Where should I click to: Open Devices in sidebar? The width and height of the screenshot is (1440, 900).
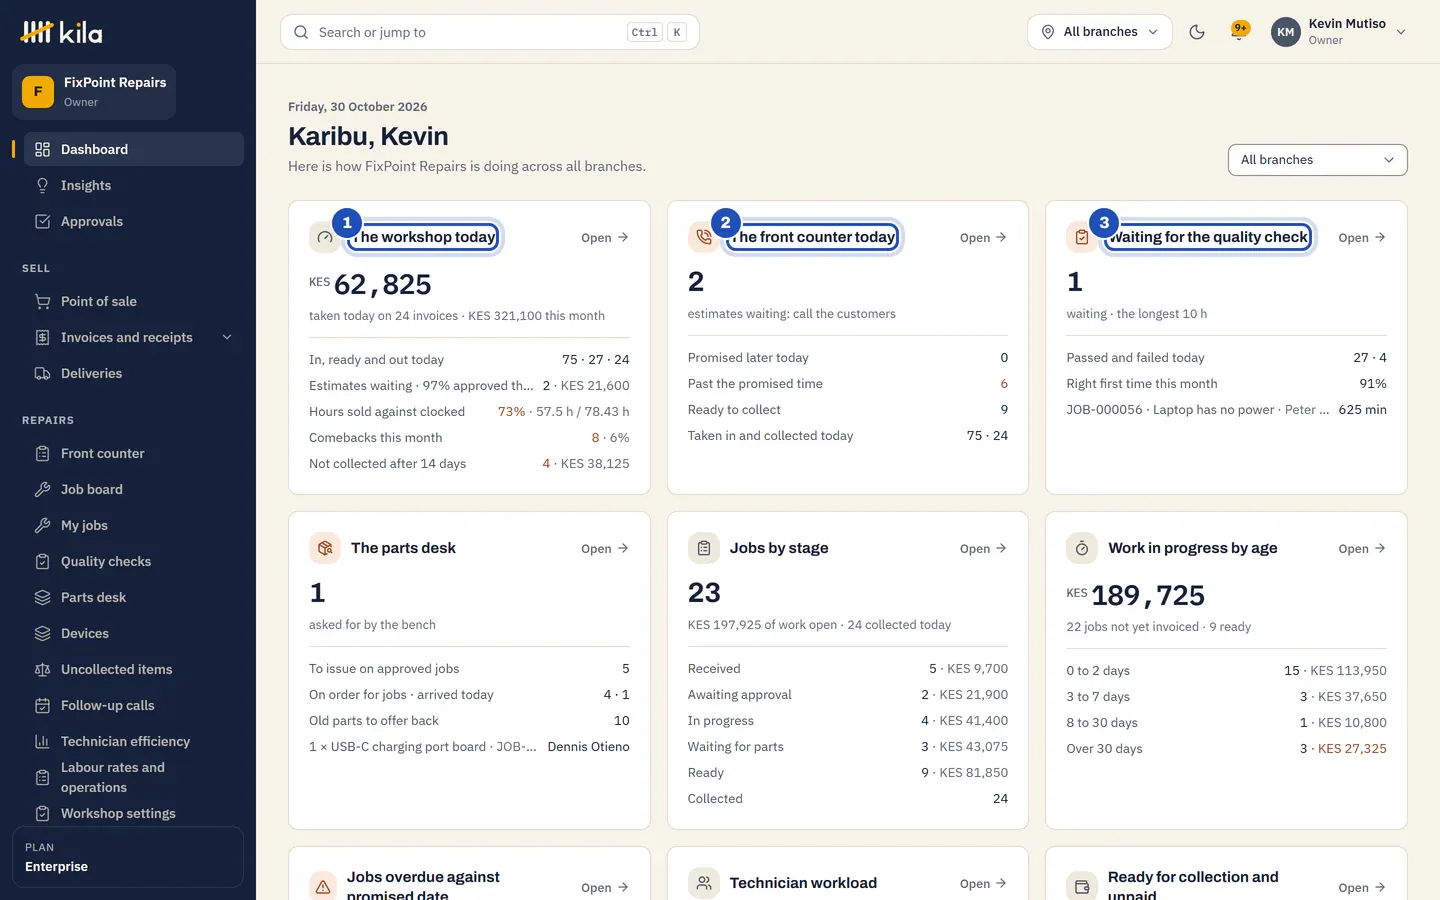pyautogui.click(x=134, y=633)
